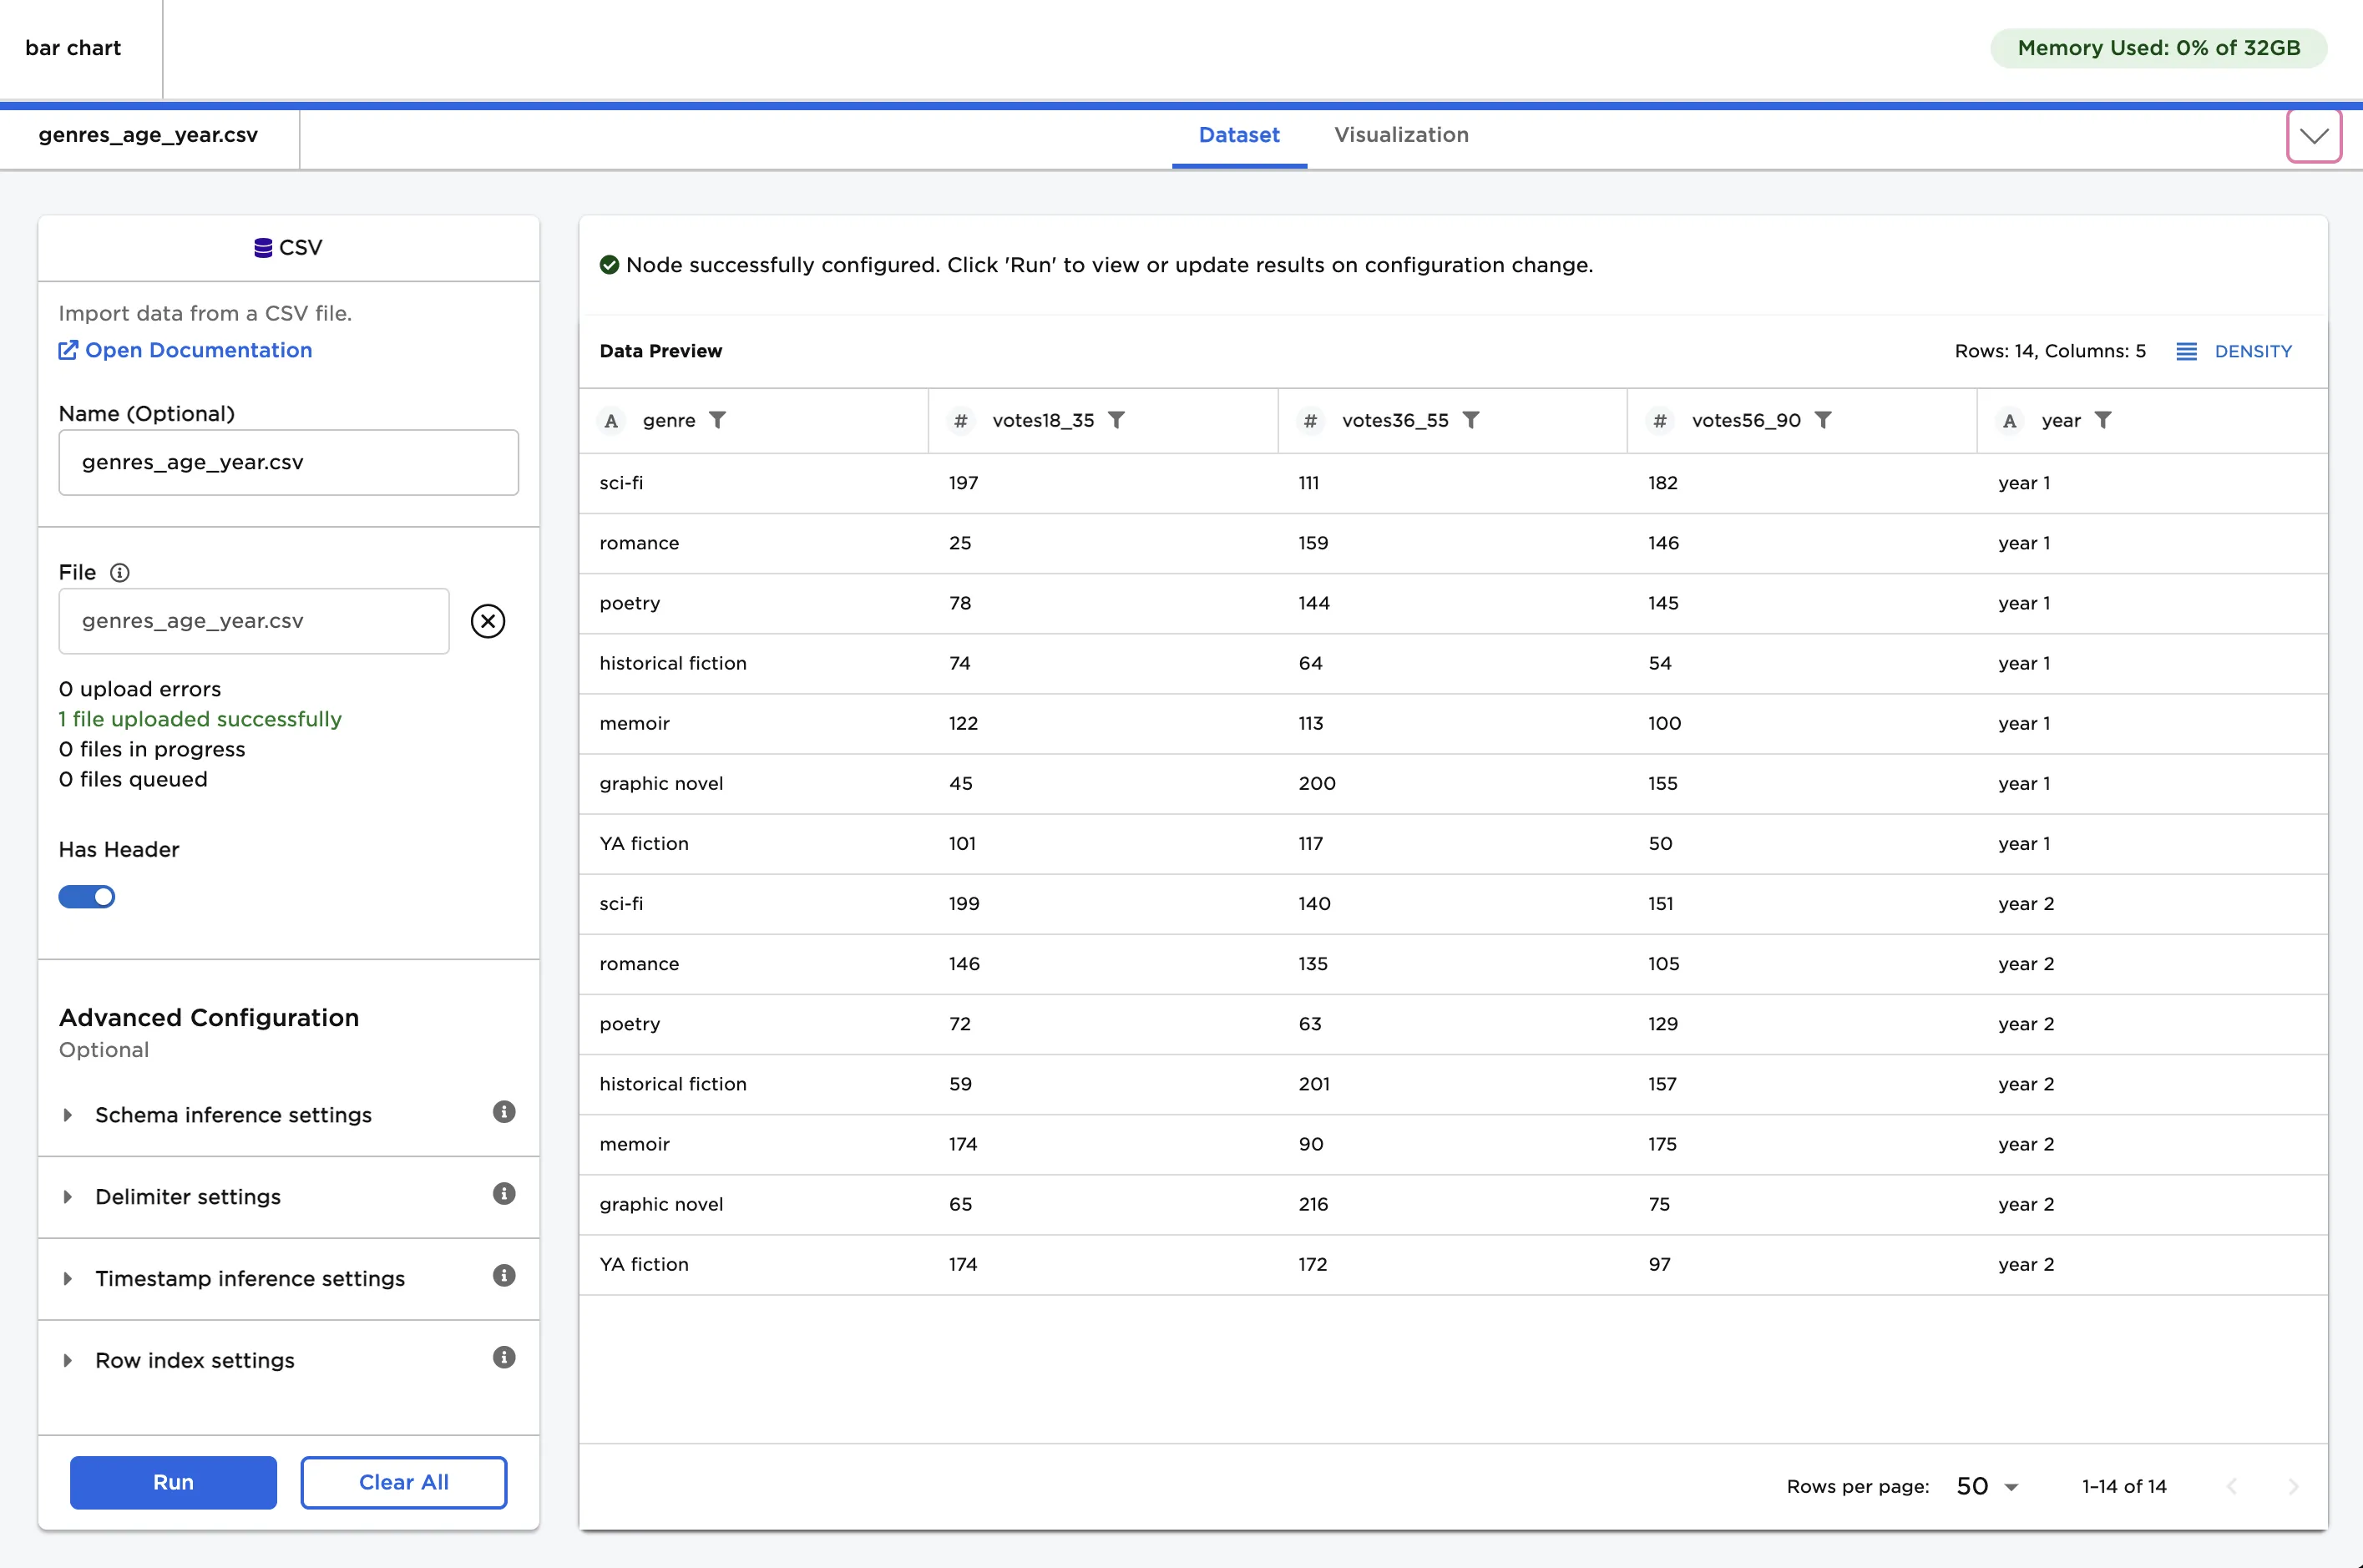Click the info icon next to File
The height and width of the screenshot is (1568, 2363).
pyautogui.click(x=120, y=573)
